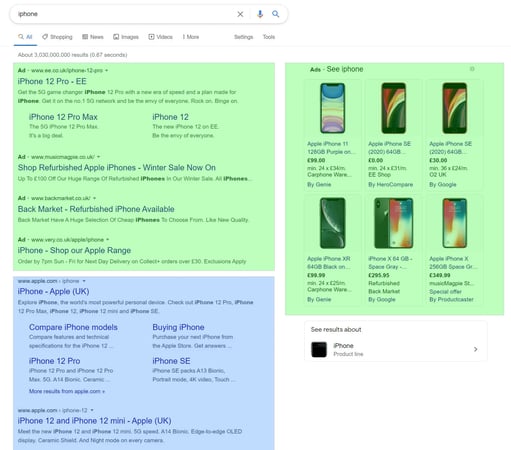Open the iPhone 12 sitelink under EE ad
The width and height of the screenshot is (511, 450).
click(170, 117)
